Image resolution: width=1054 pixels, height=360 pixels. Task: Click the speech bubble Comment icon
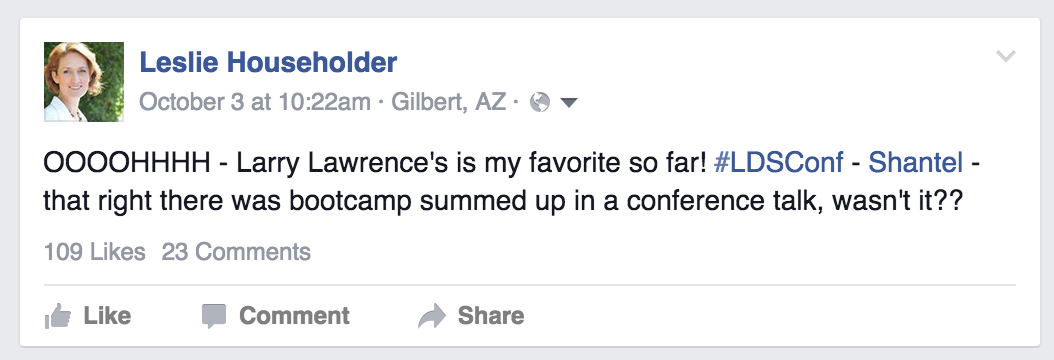[214, 316]
